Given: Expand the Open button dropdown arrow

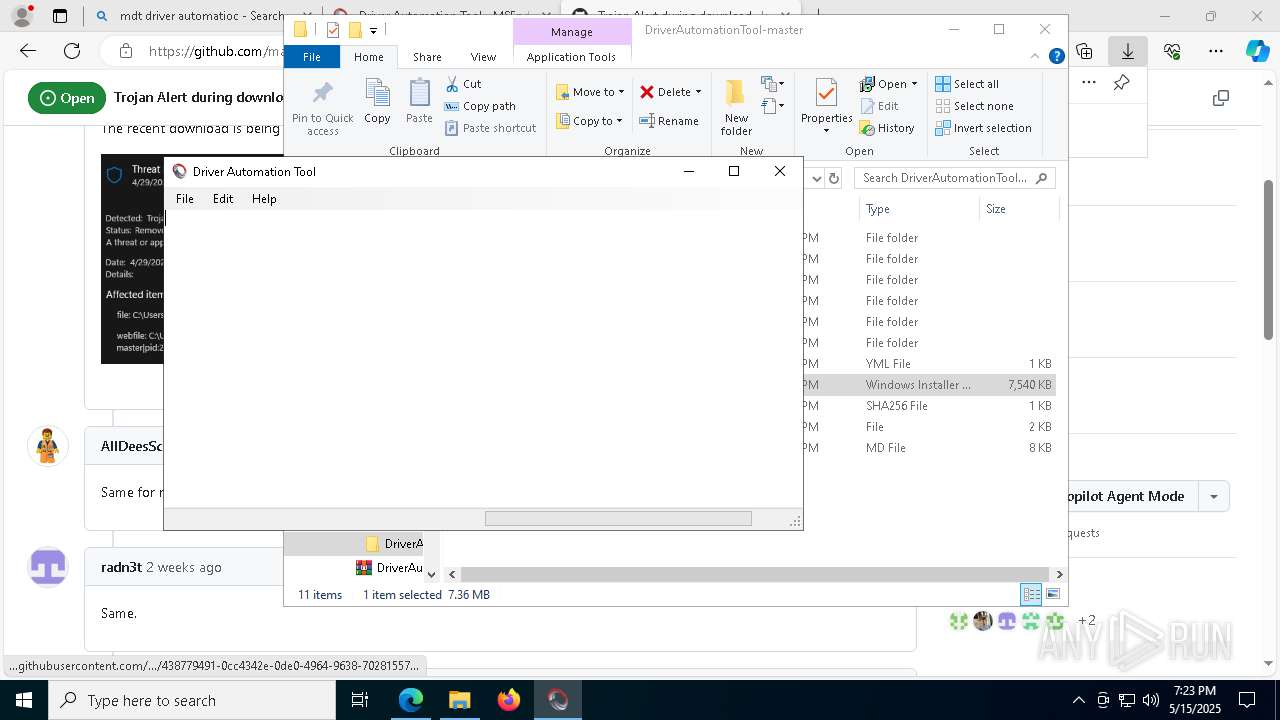Looking at the screenshot, I should (x=914, y=84).
